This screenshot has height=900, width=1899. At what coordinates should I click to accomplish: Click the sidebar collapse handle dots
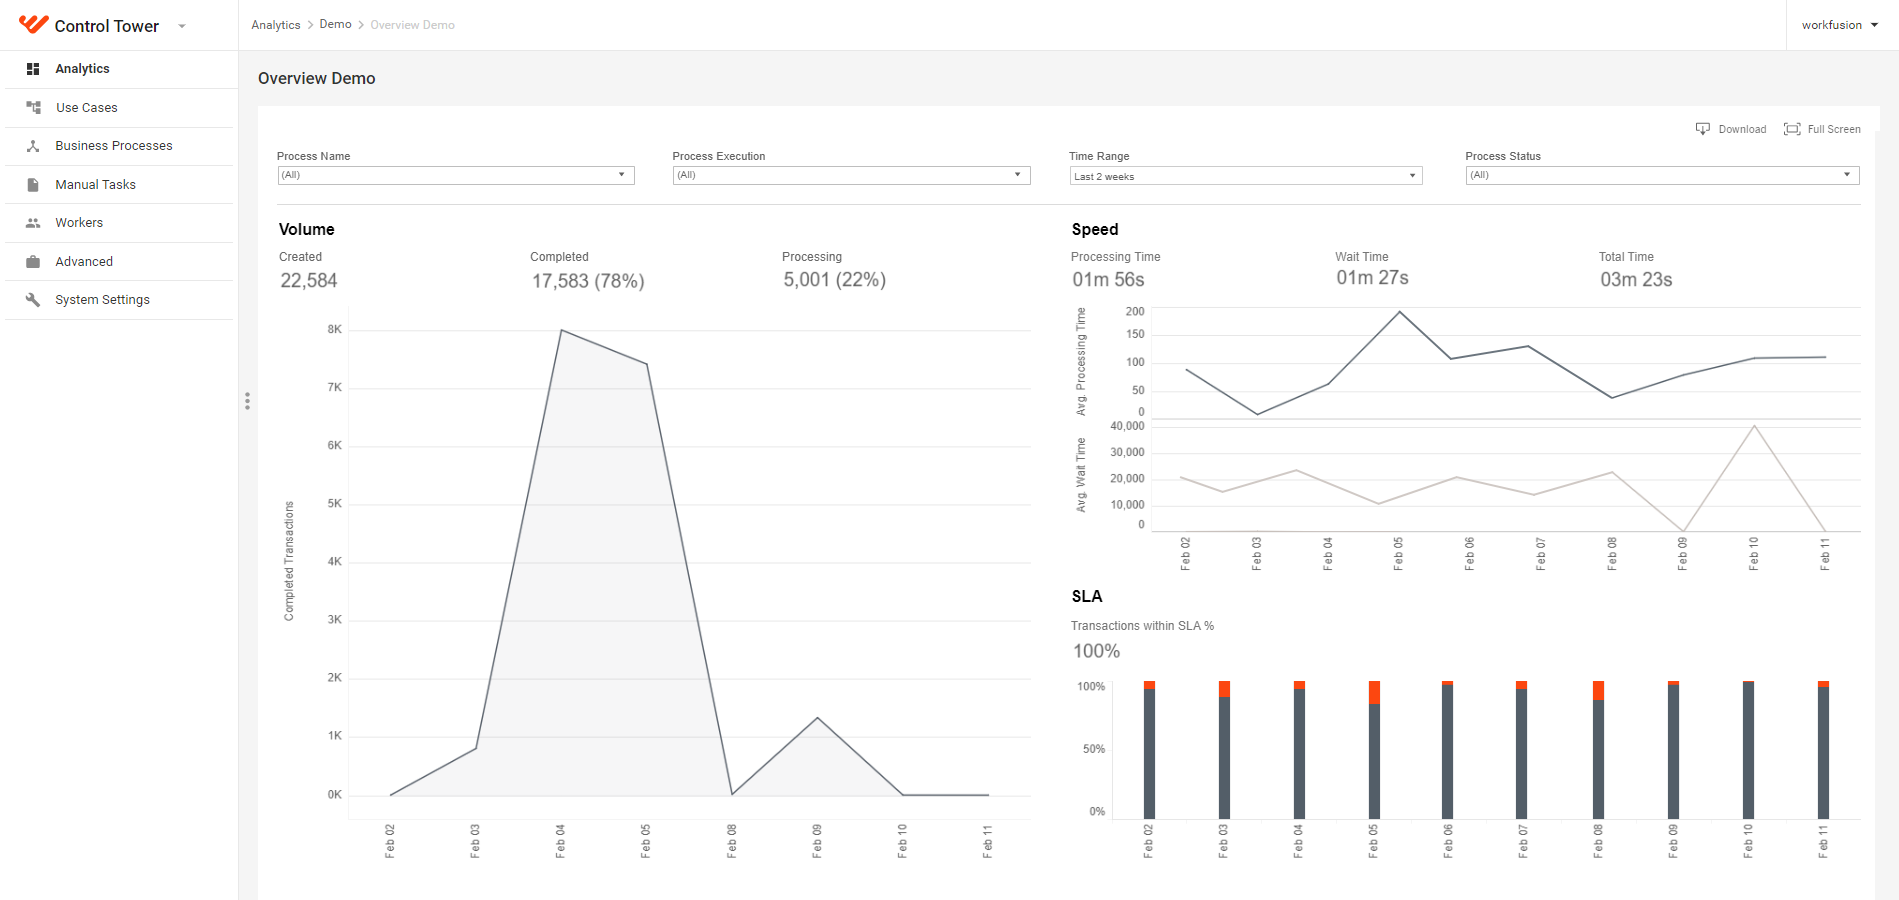click(247, 401)
